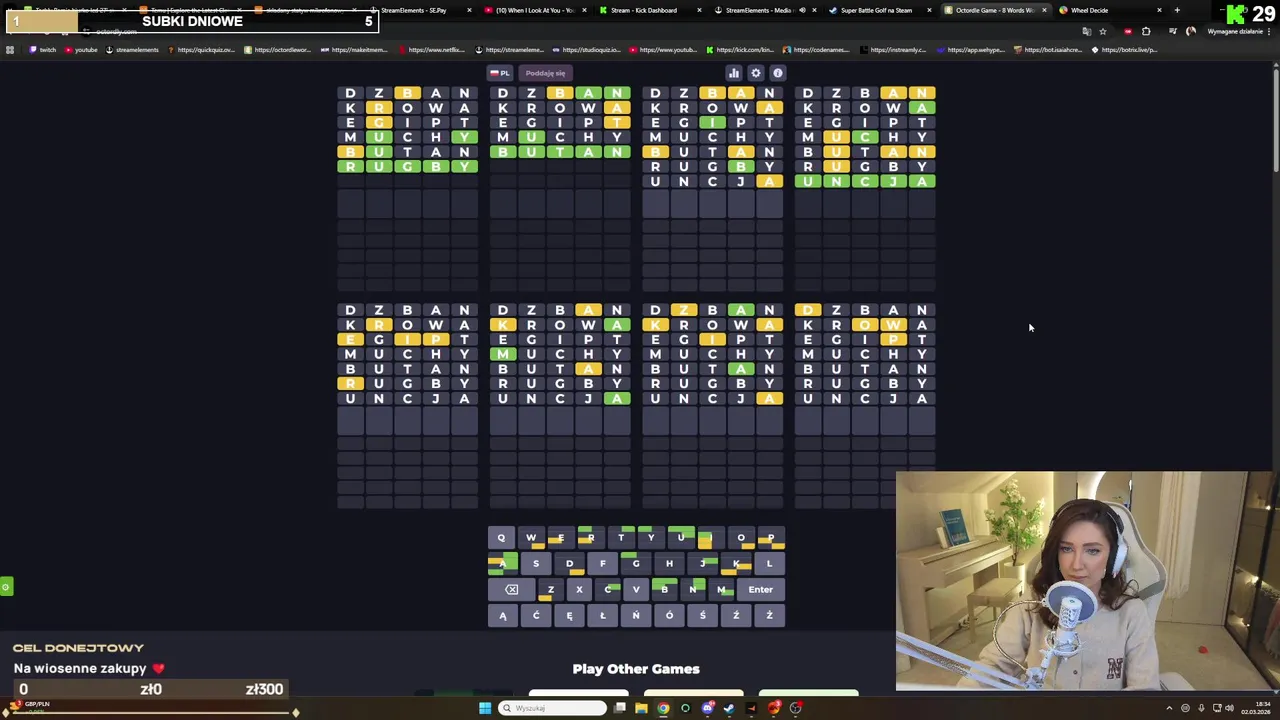Tap the Ę key on the Polish letters row
Image resolution: width=1280 pixels, height=720 pixels.
(x=569, y=615)
